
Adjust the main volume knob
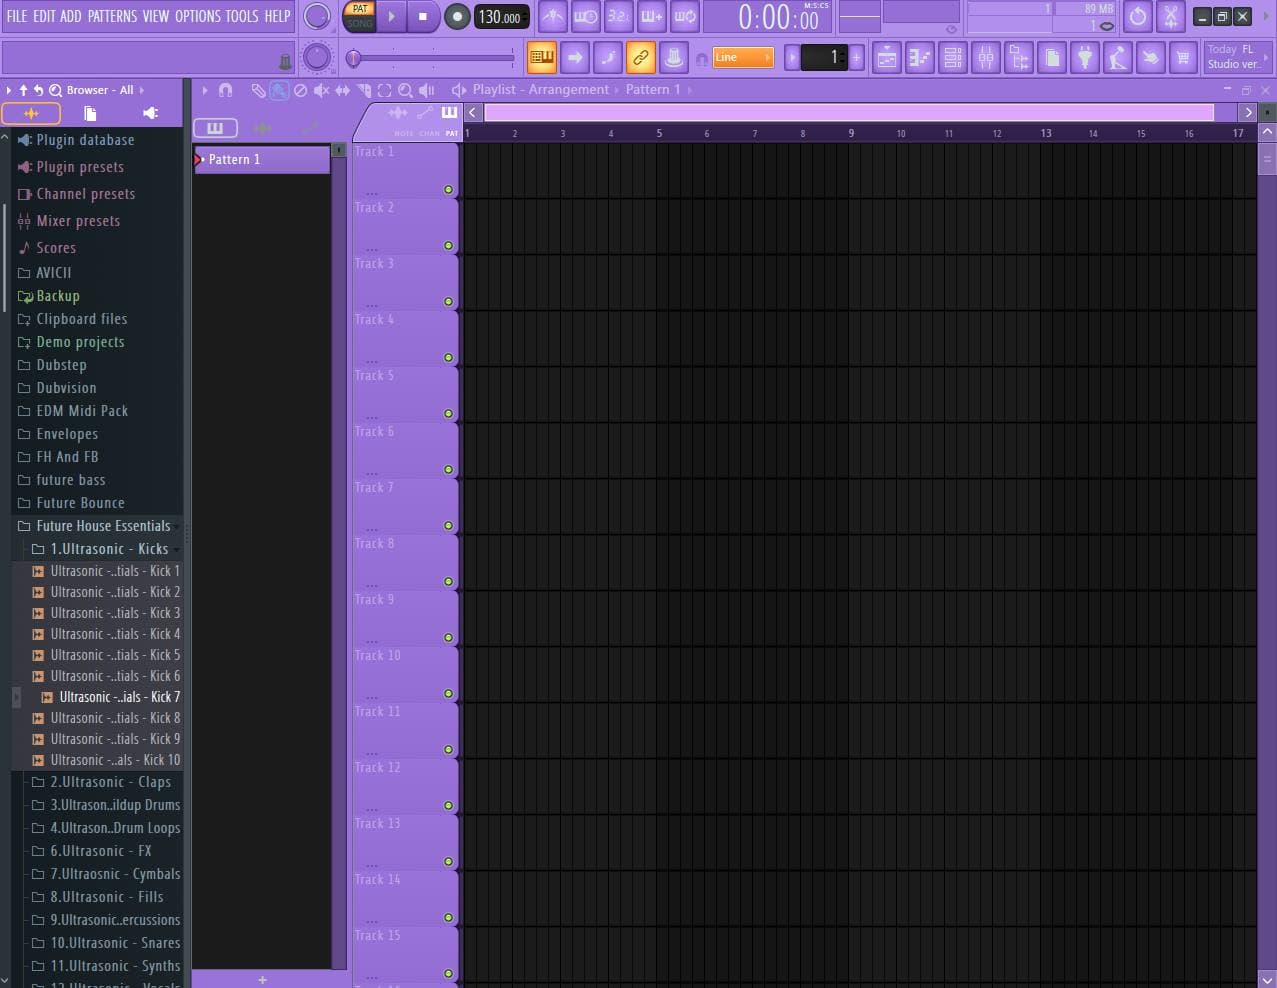click(316, 16)
